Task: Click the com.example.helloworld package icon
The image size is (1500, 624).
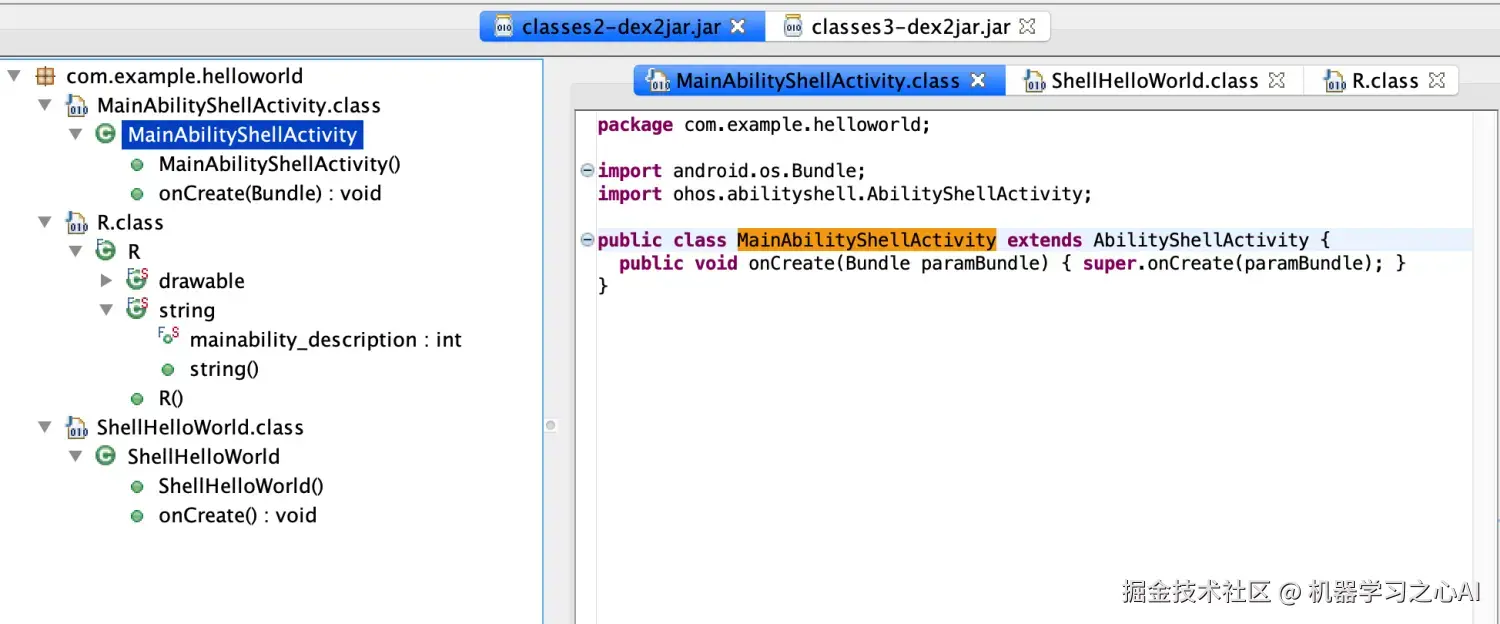Action: coord(45,76)
